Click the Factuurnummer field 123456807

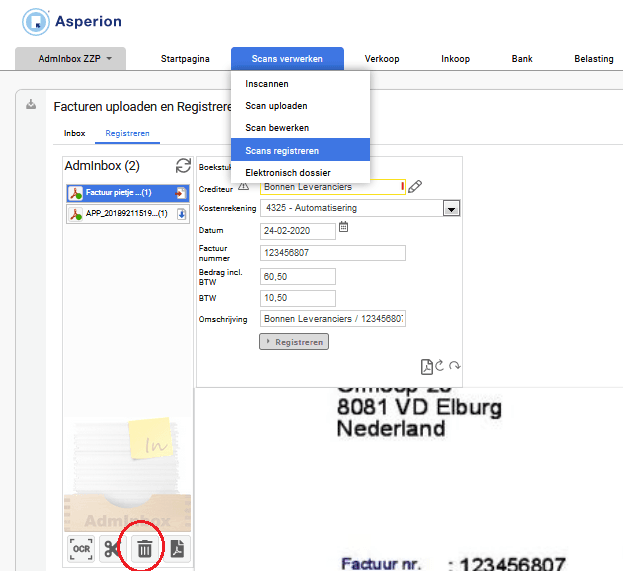[x=333, y=253]
